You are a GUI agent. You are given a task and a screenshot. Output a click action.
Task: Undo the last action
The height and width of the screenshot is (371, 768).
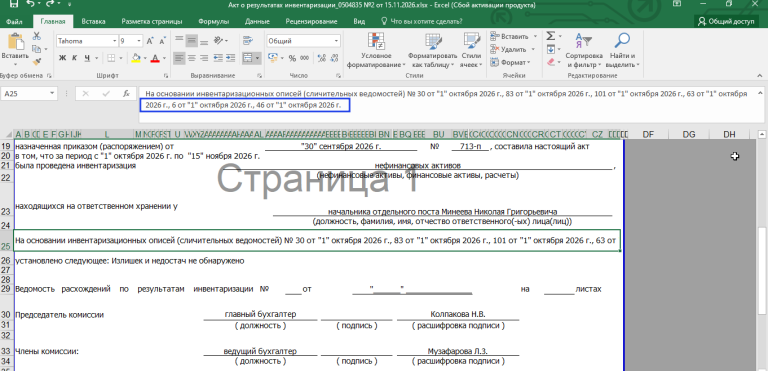tap(31, 4)
